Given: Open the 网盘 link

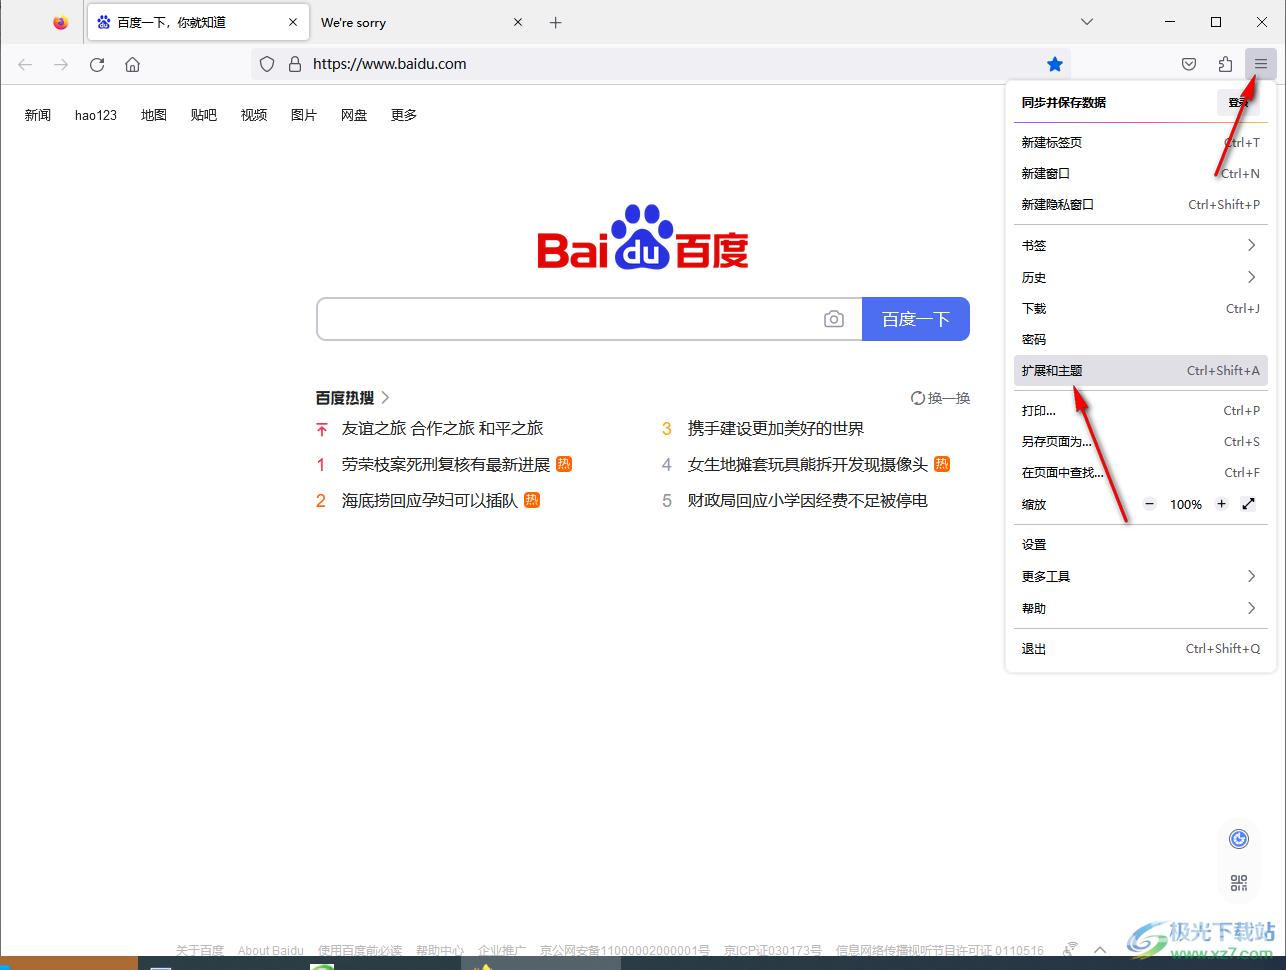Looking at the screenshot, I should pos(354,115).
